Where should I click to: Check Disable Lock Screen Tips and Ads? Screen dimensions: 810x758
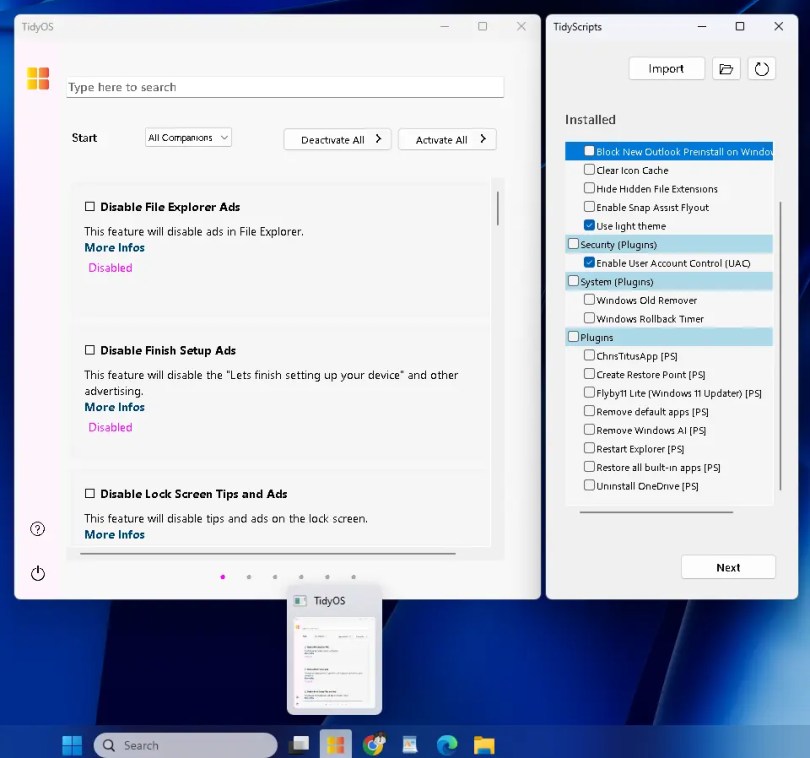click(x=90, y=493)
